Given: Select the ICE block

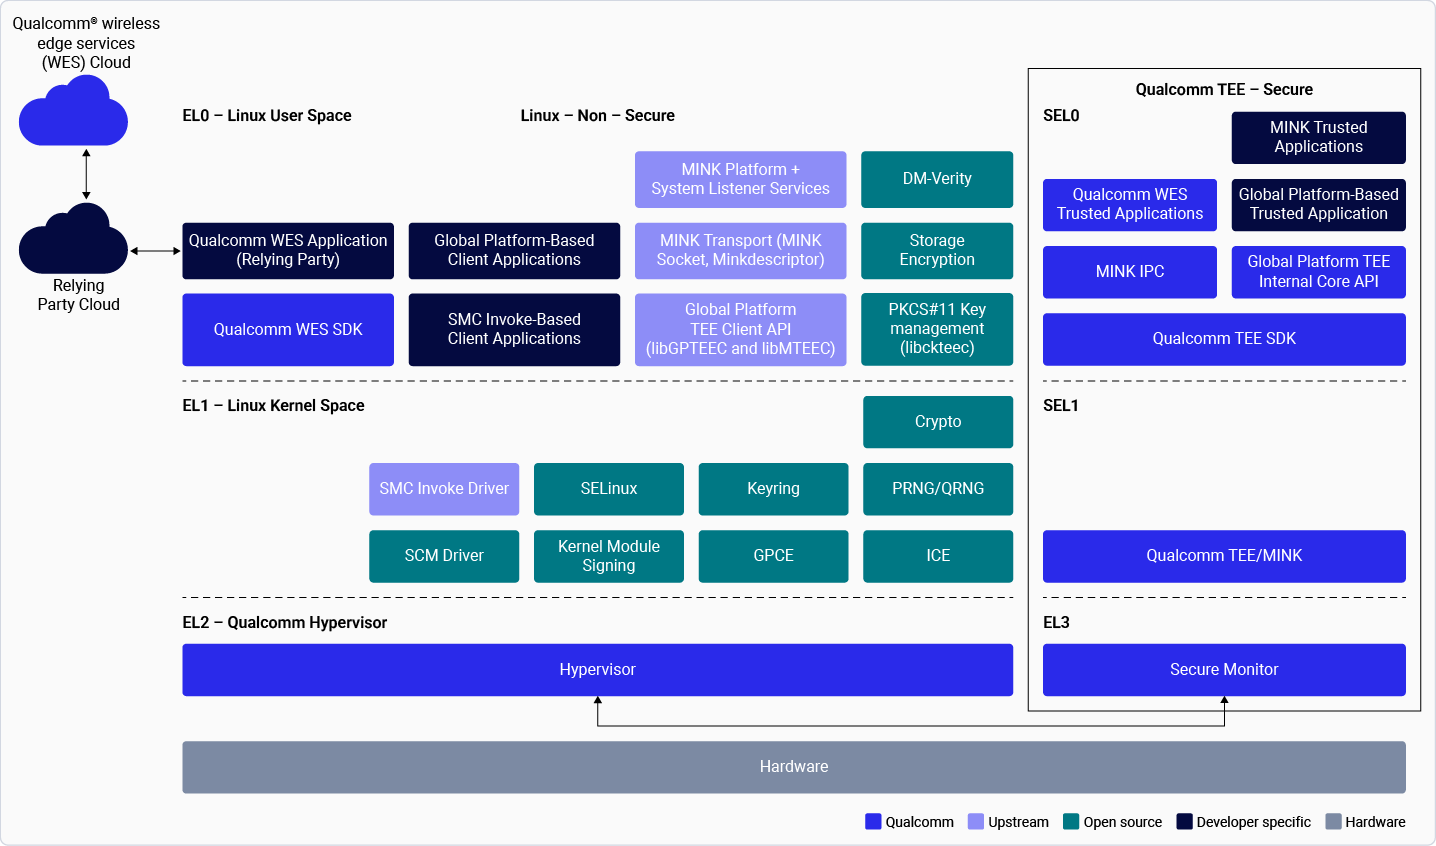Looking at the screenshot, I should [x=938, y=556].
